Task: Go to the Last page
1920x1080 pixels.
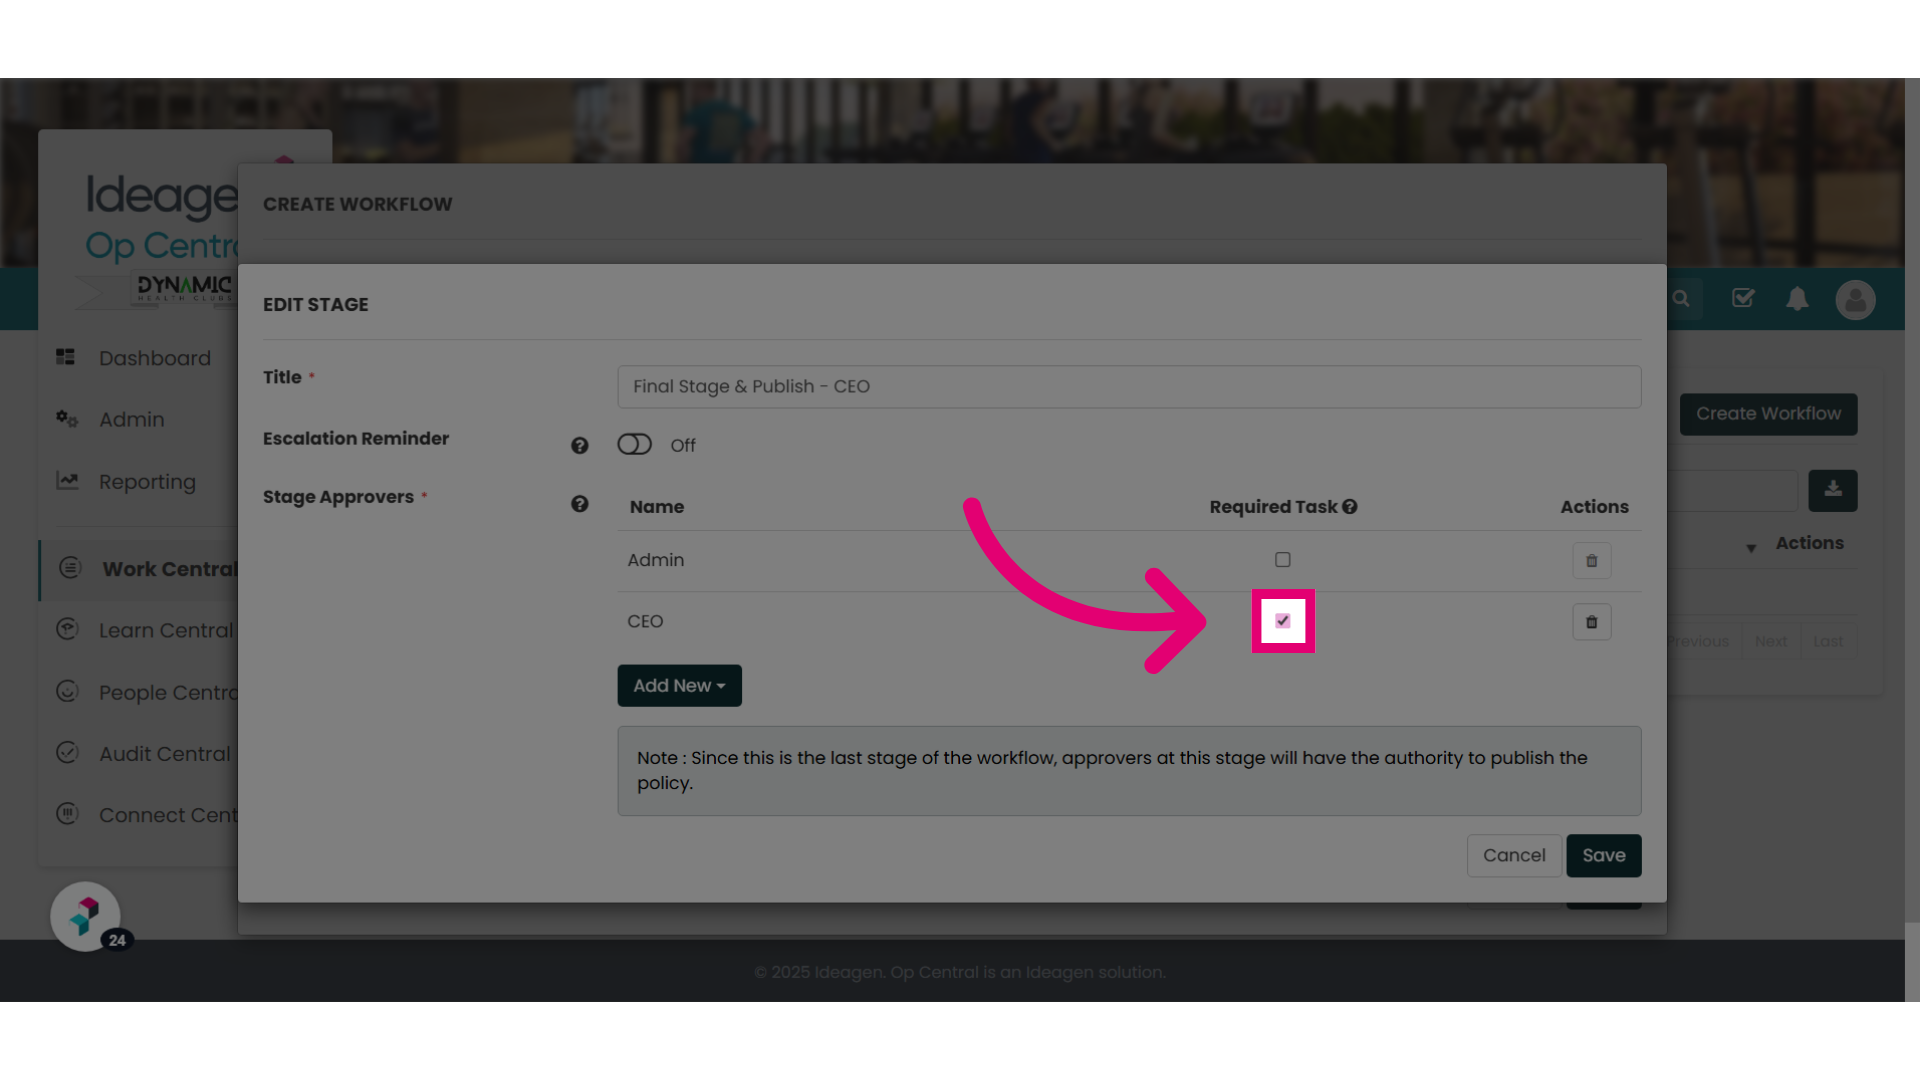Action: coord(1828,641)
